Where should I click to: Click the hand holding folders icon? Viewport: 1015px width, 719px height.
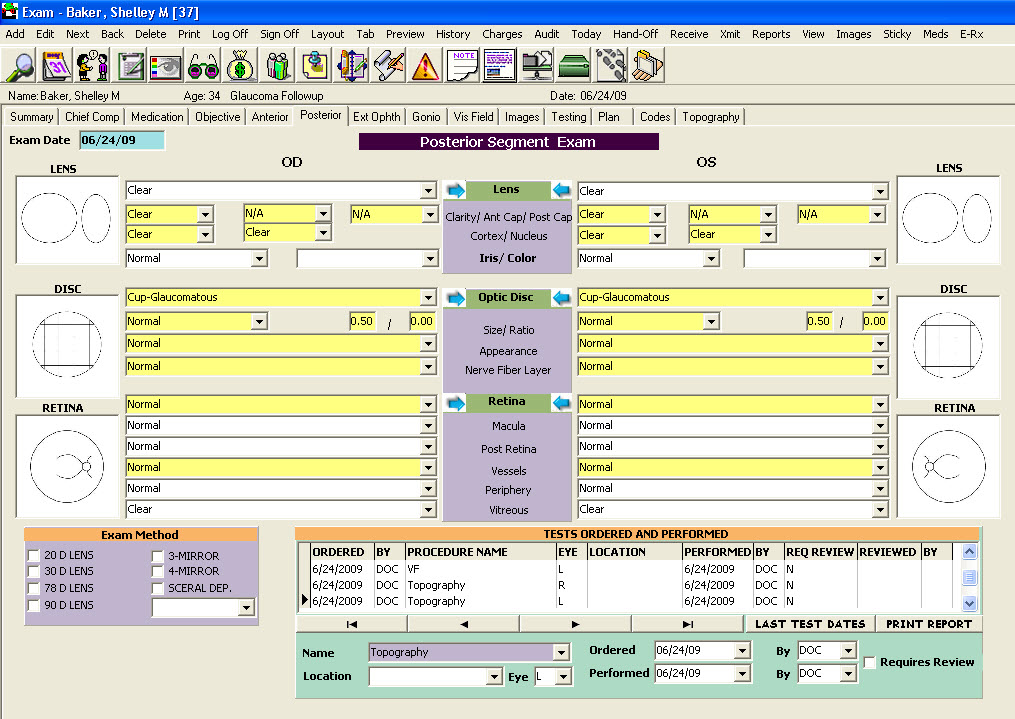[x=647, y=66]
